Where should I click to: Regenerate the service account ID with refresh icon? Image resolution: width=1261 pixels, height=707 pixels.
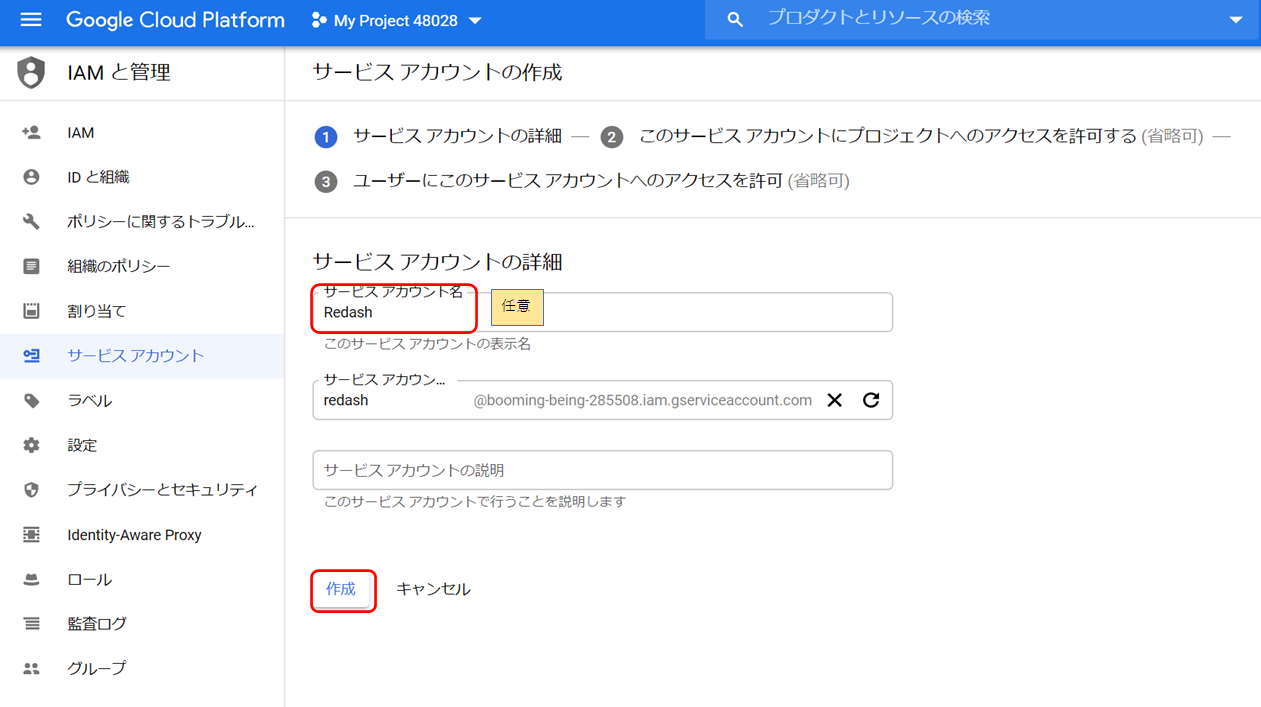pyautogui.click(x=870, y=399)
